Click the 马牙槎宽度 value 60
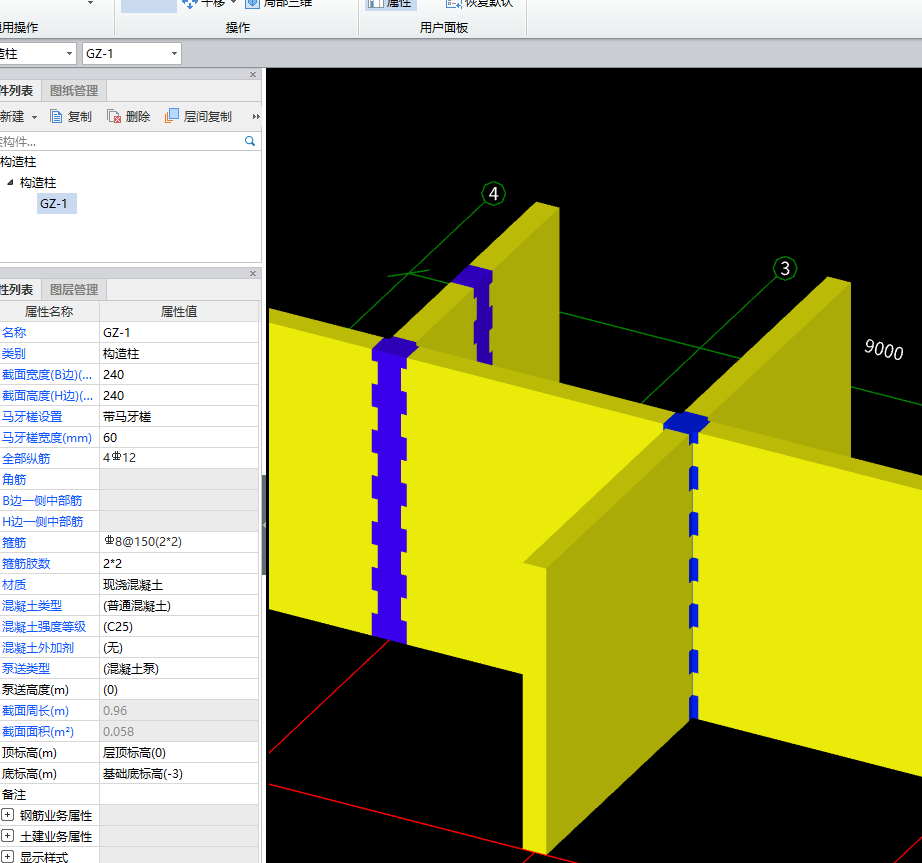 [179, 437]
